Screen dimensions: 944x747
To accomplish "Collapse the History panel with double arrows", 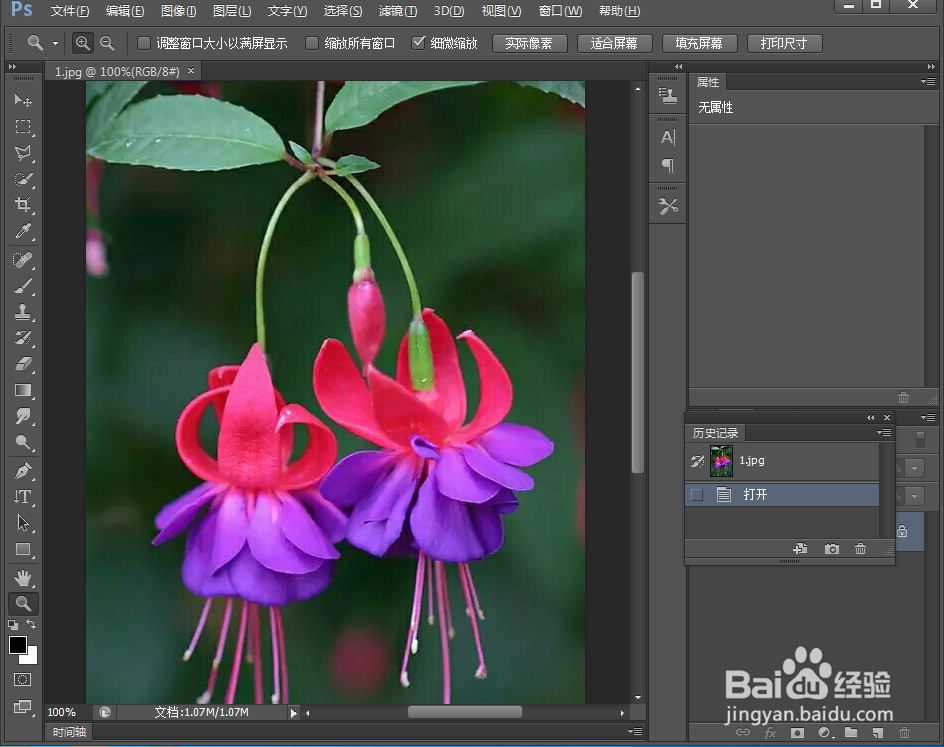I will [871, 417].
